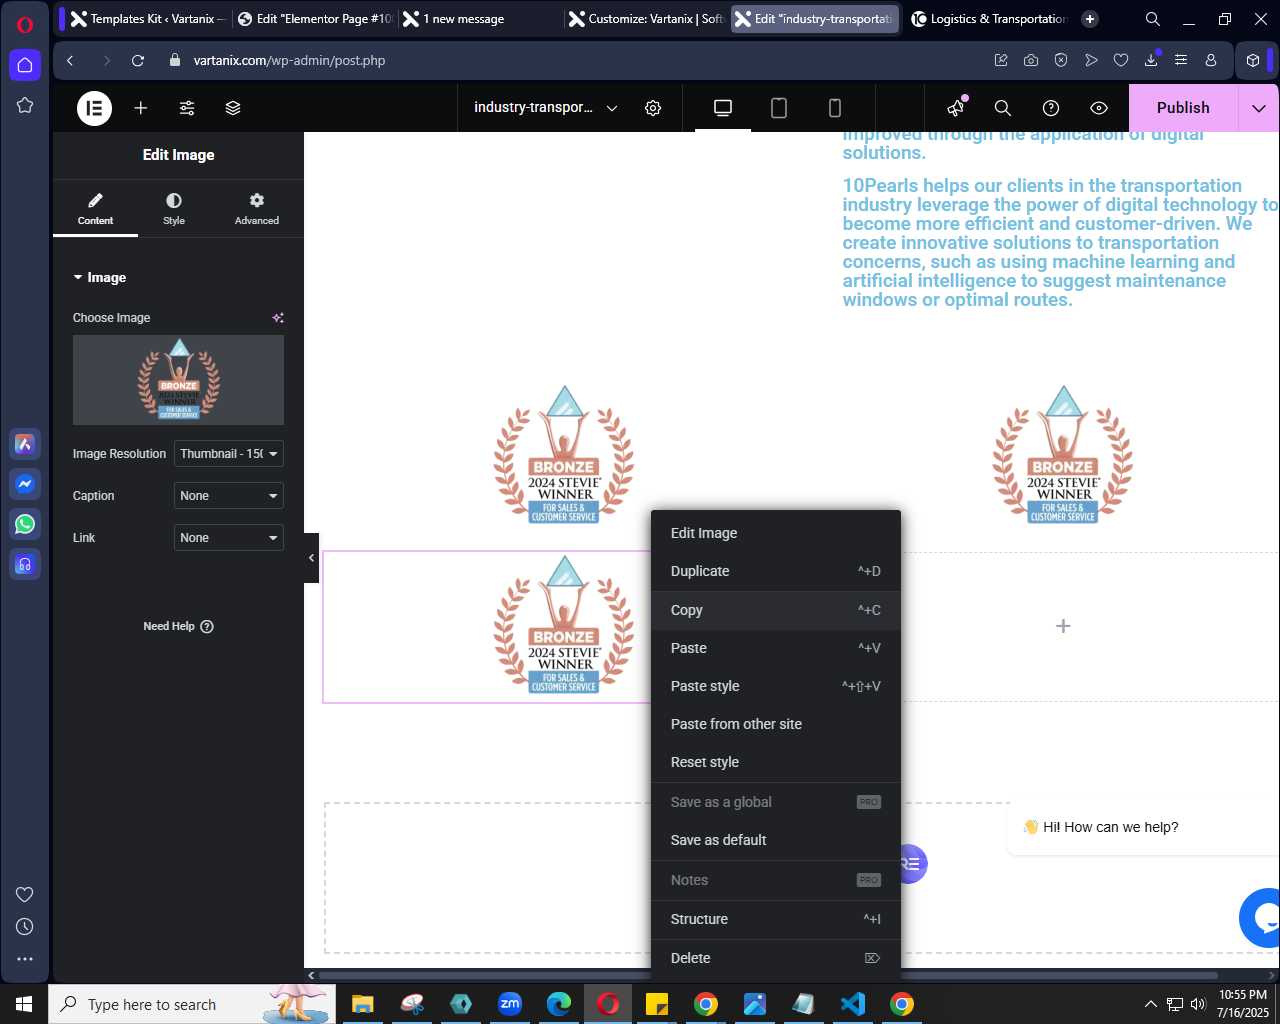Switch to the Style tab

click(x=174, y=208)
